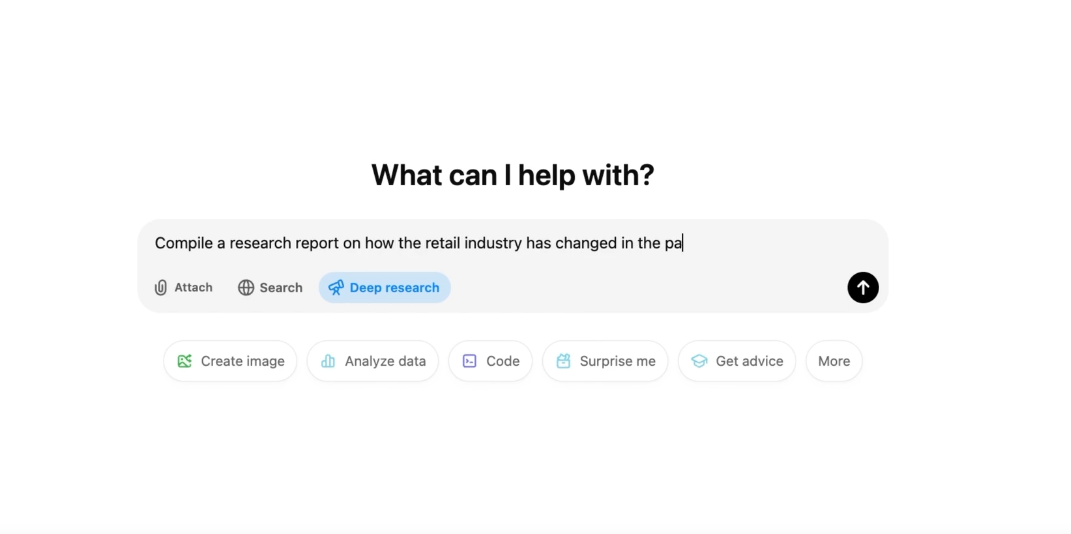Choose the Surprise me suggestion
This screenshot has width=1071, height=534.
[x=605, y=361]
